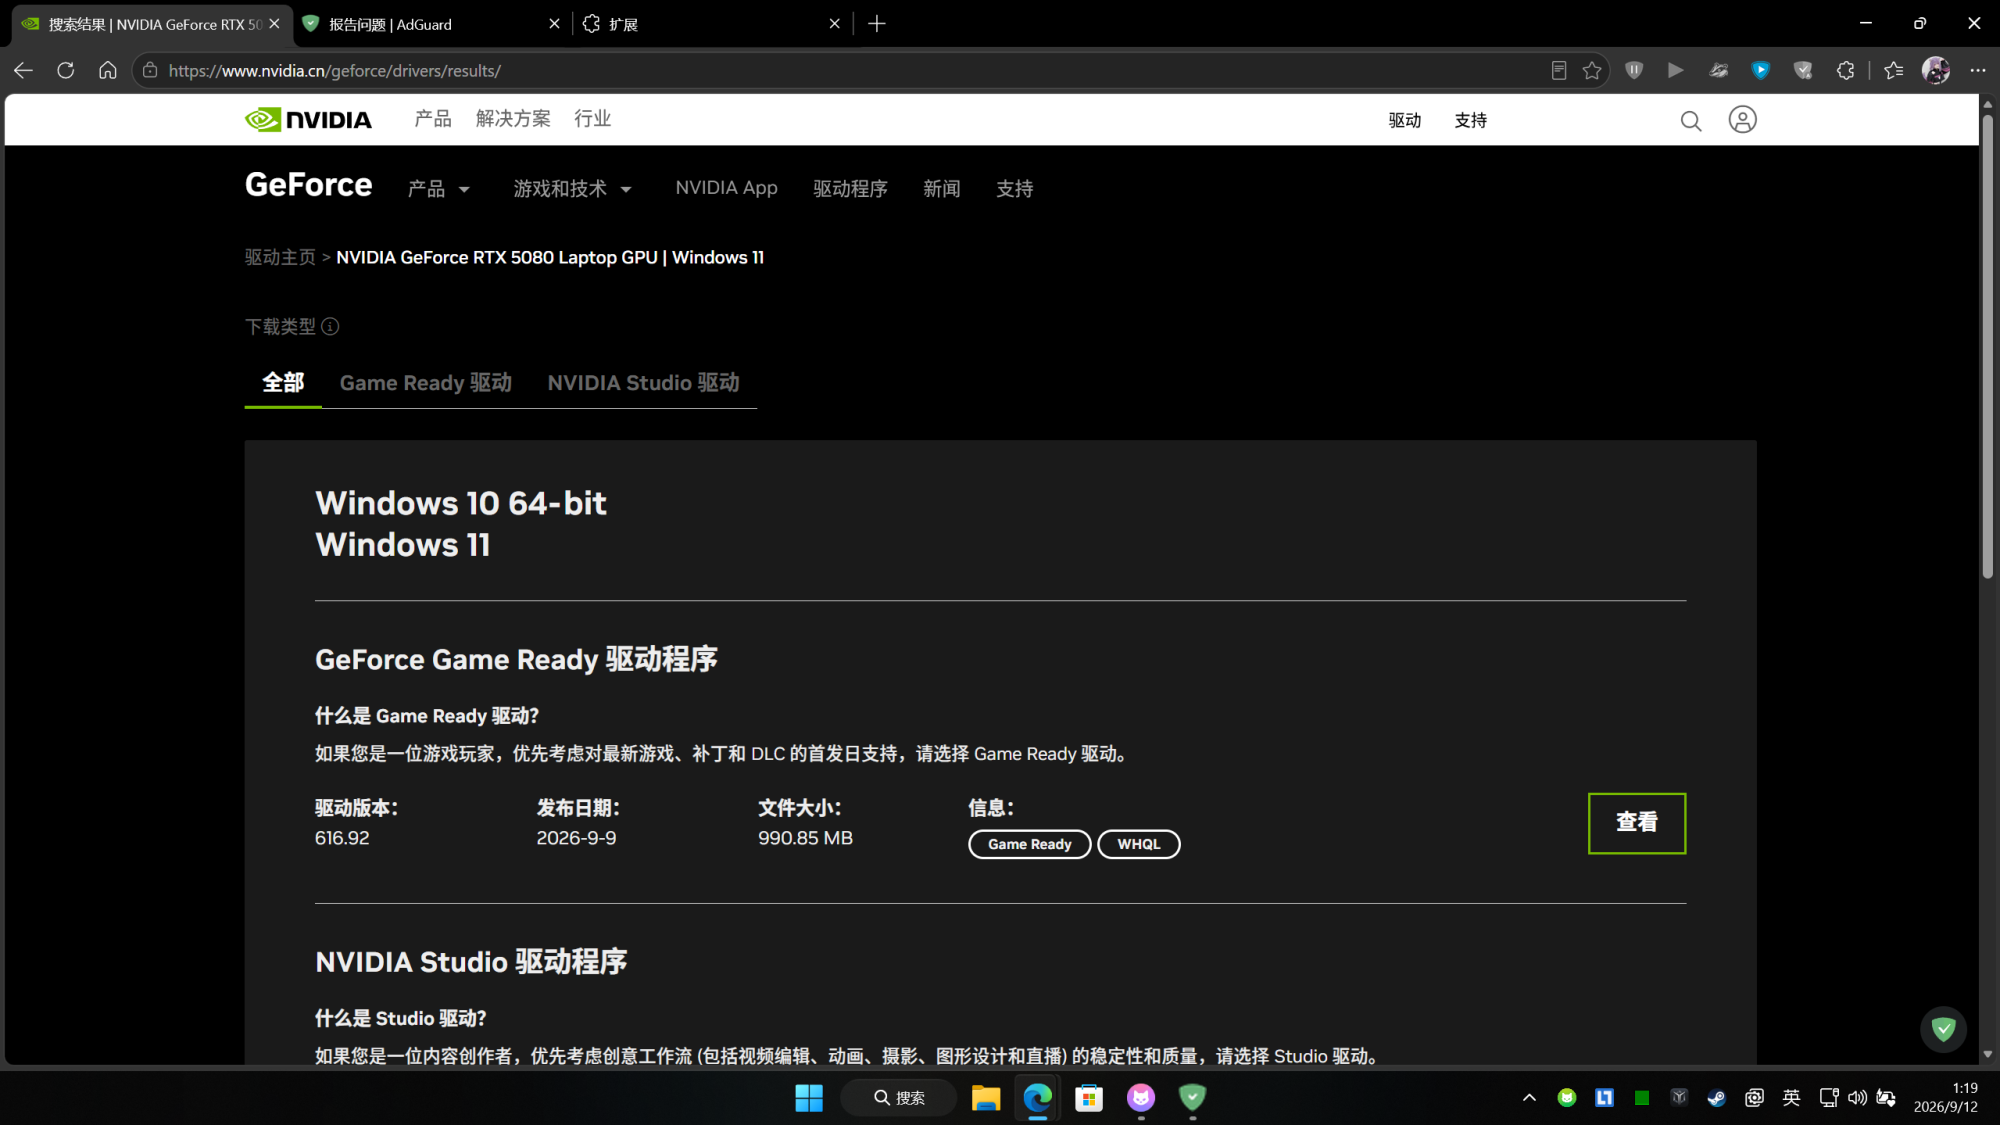Image resolution: width=2000 pixels, height=1125 pixels.
Task: Open the browser home page
Action: (x=108, y=70)
